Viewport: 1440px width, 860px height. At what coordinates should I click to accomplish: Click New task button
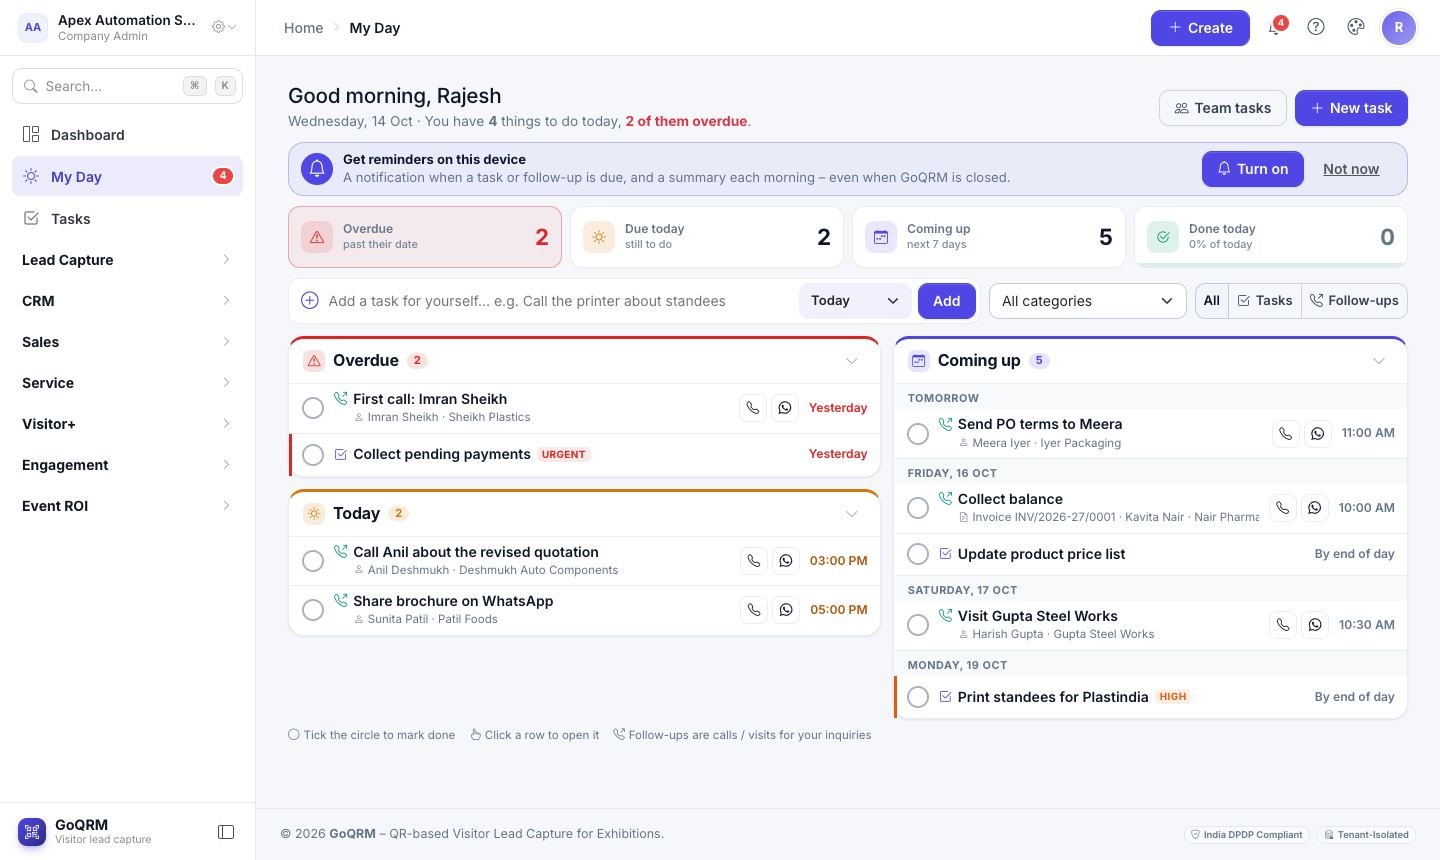click(1351, 108)
